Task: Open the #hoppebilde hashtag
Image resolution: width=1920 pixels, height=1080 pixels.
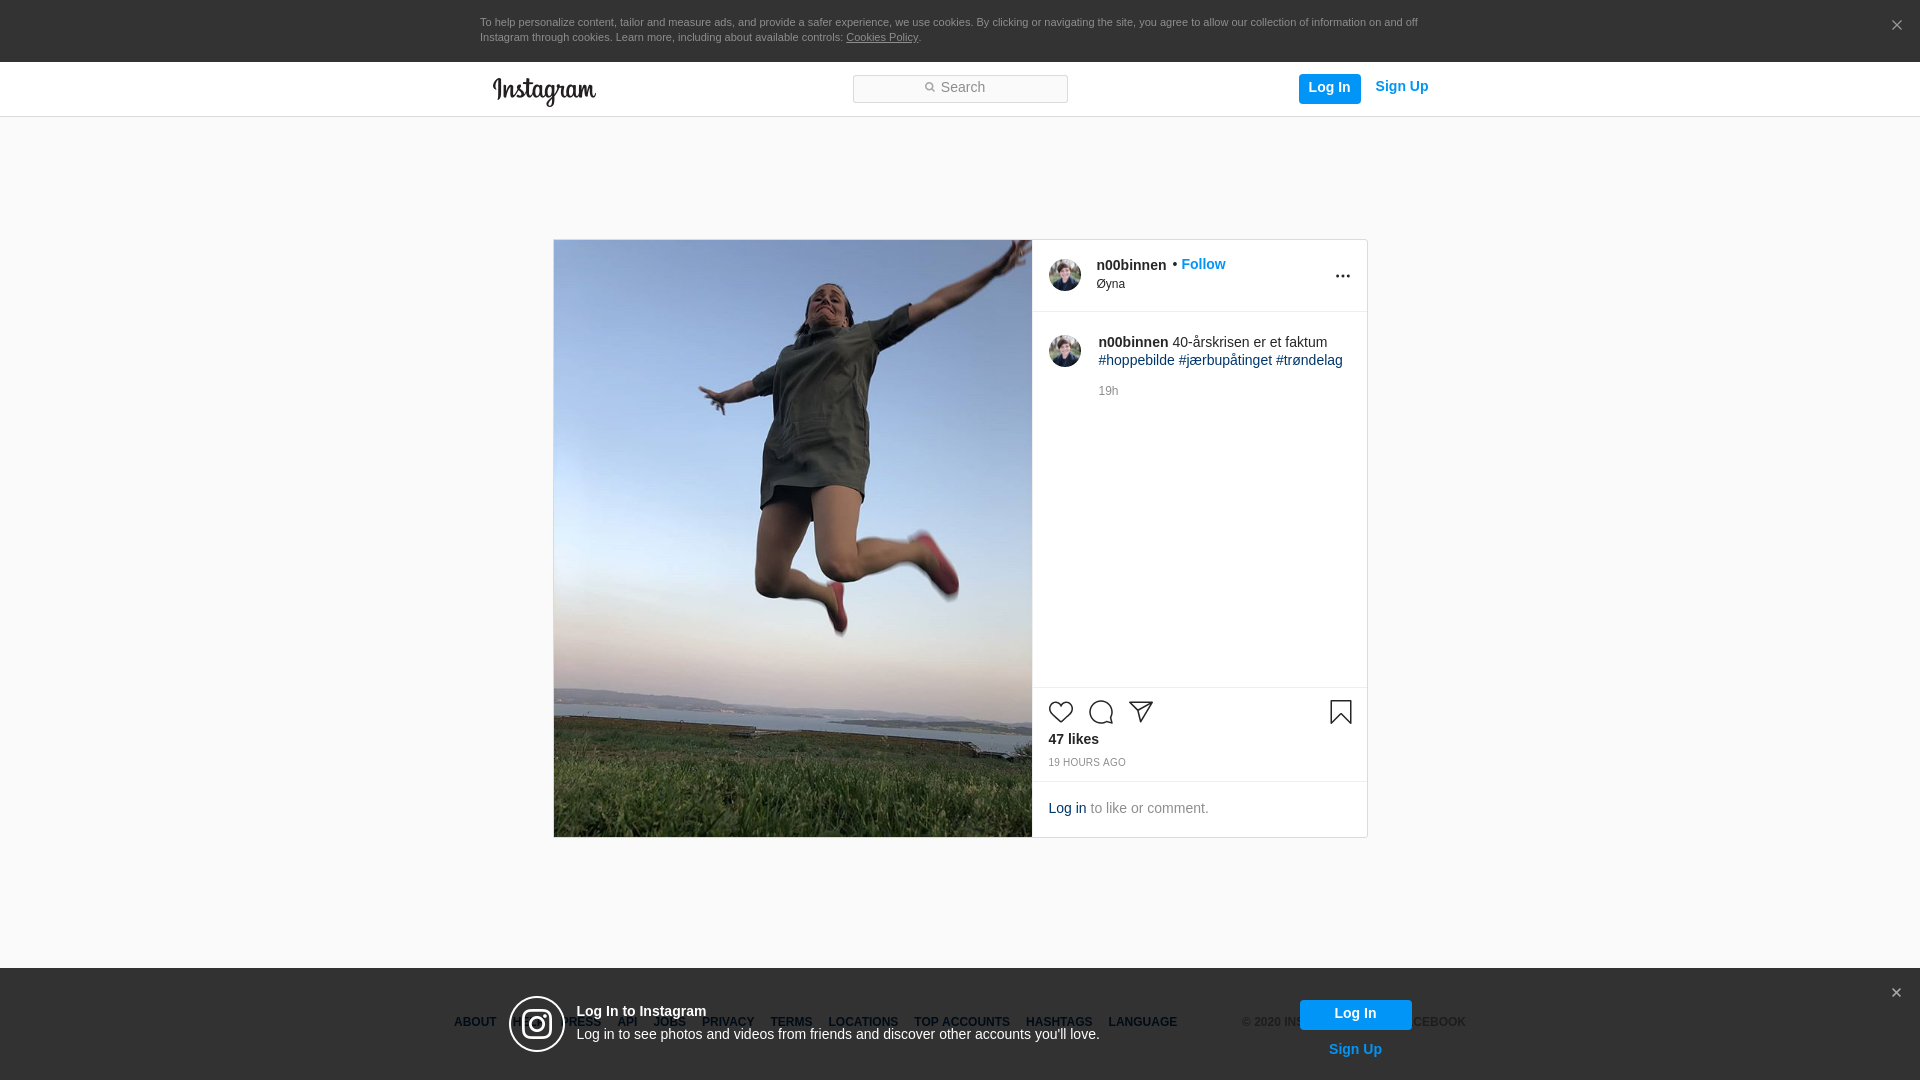Action: coord(1136,360)
